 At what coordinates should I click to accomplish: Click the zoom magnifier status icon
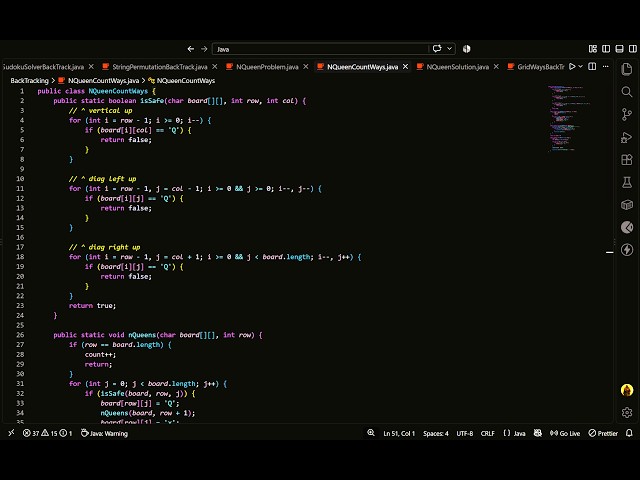[371, 433]
